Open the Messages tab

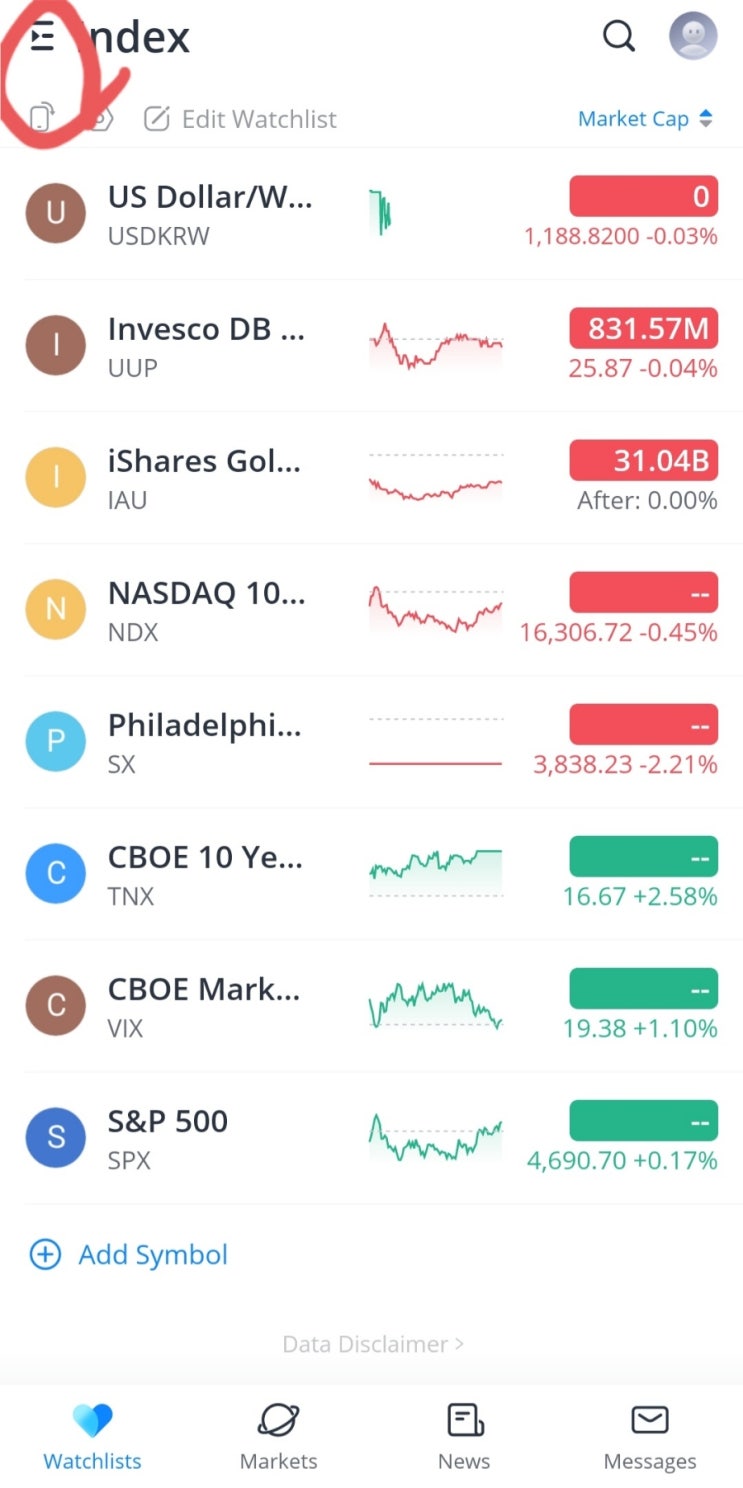(x=650, y=1437)
